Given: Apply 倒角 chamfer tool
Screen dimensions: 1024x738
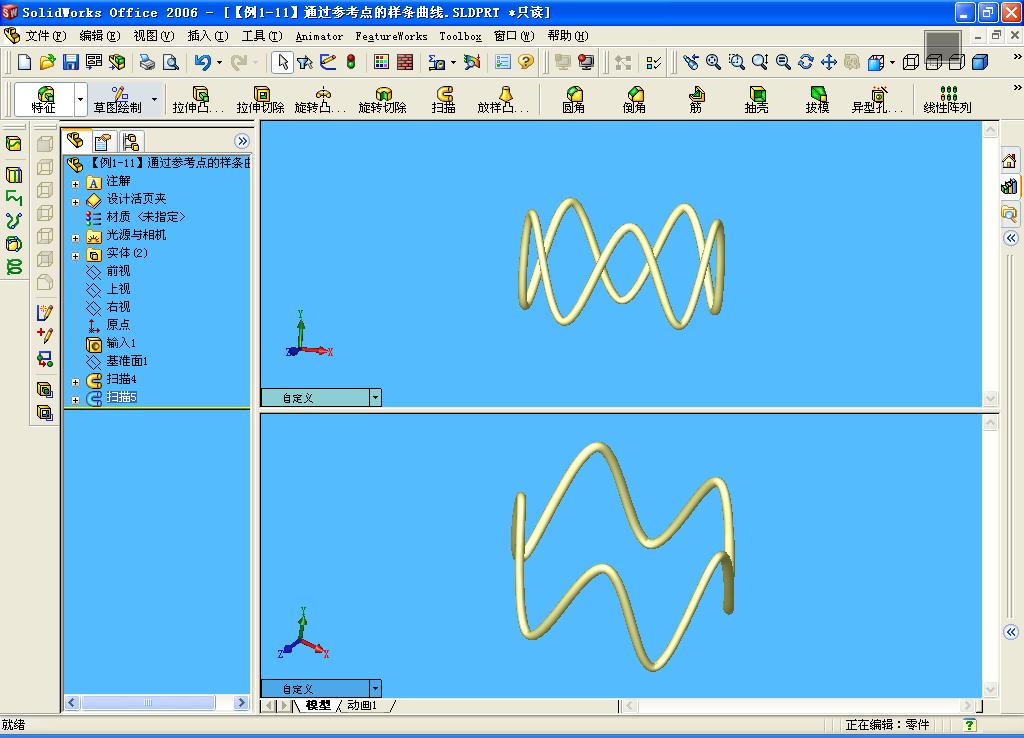Looking at the screenshot, I should tap(634, 100).
